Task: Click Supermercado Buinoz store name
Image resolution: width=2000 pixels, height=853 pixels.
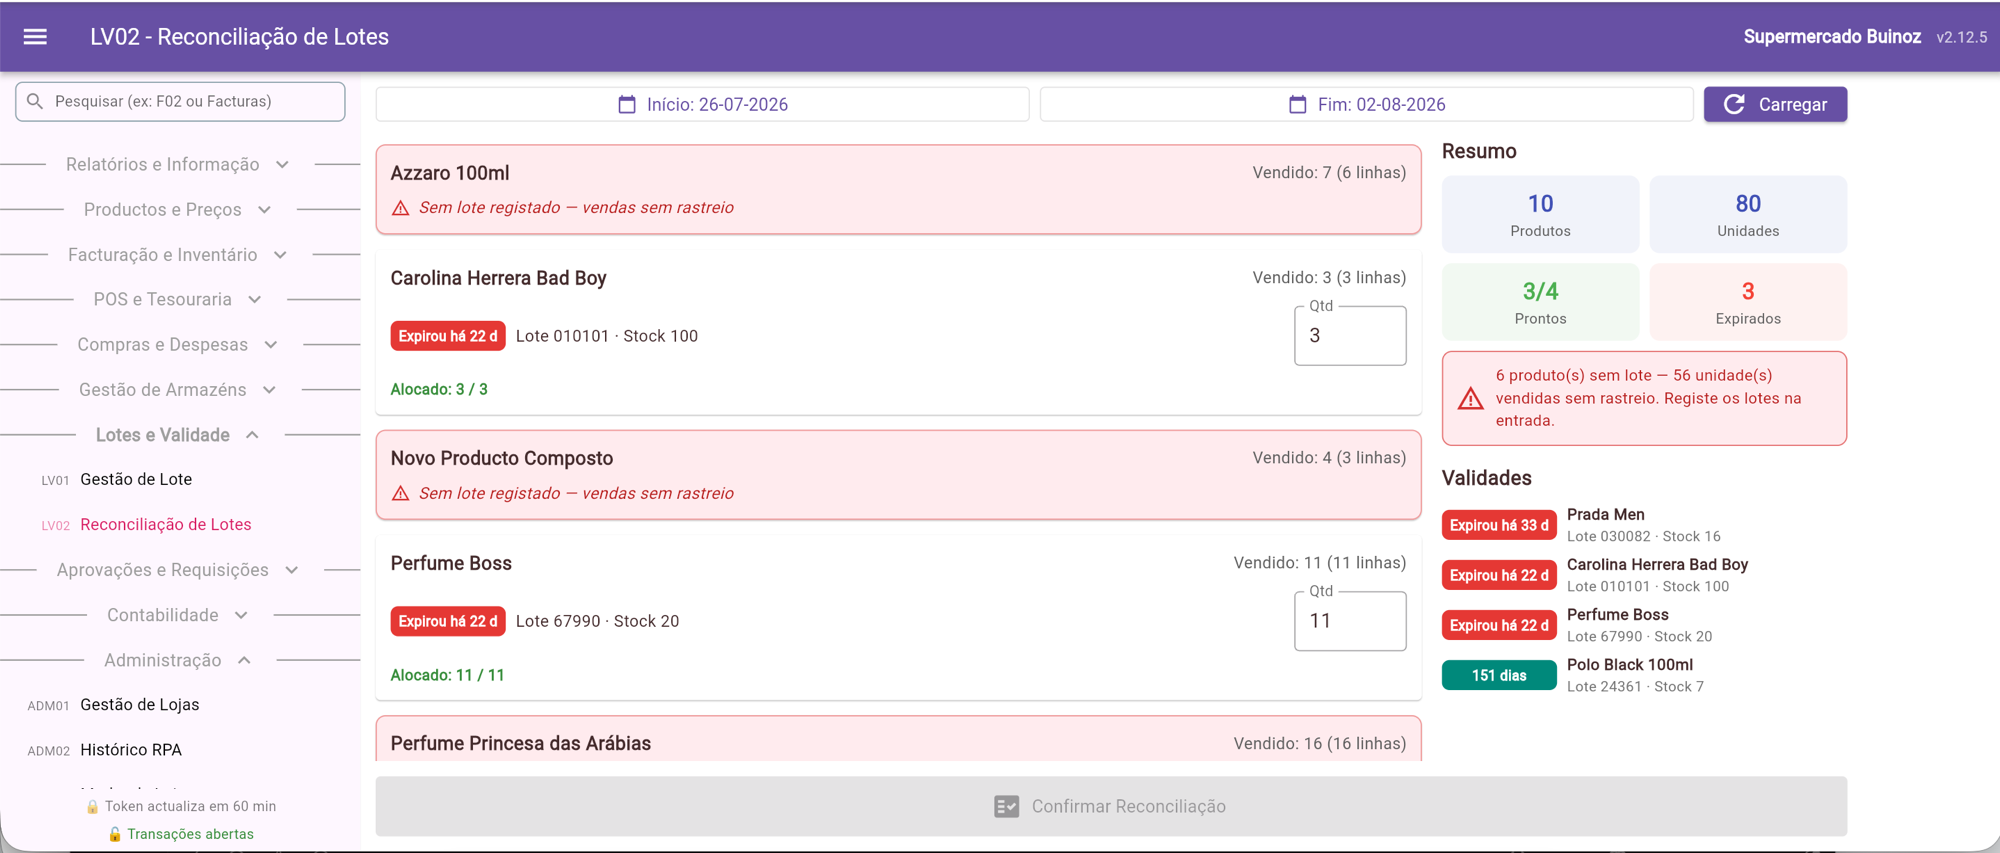Action: point(1832,37)
